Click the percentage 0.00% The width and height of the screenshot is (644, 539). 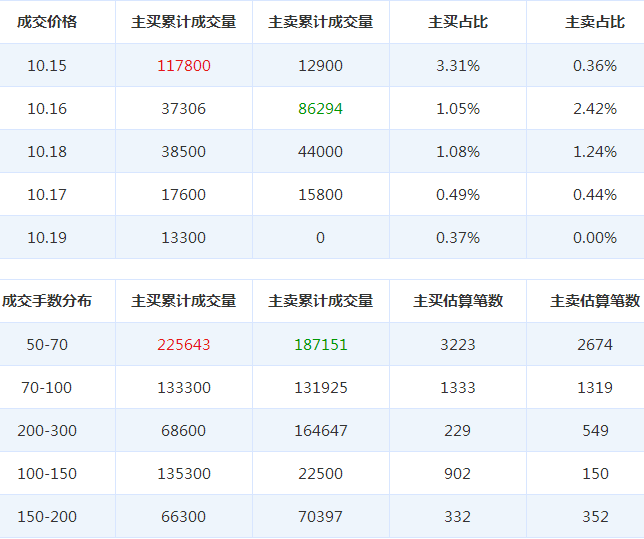coord(595,238)
